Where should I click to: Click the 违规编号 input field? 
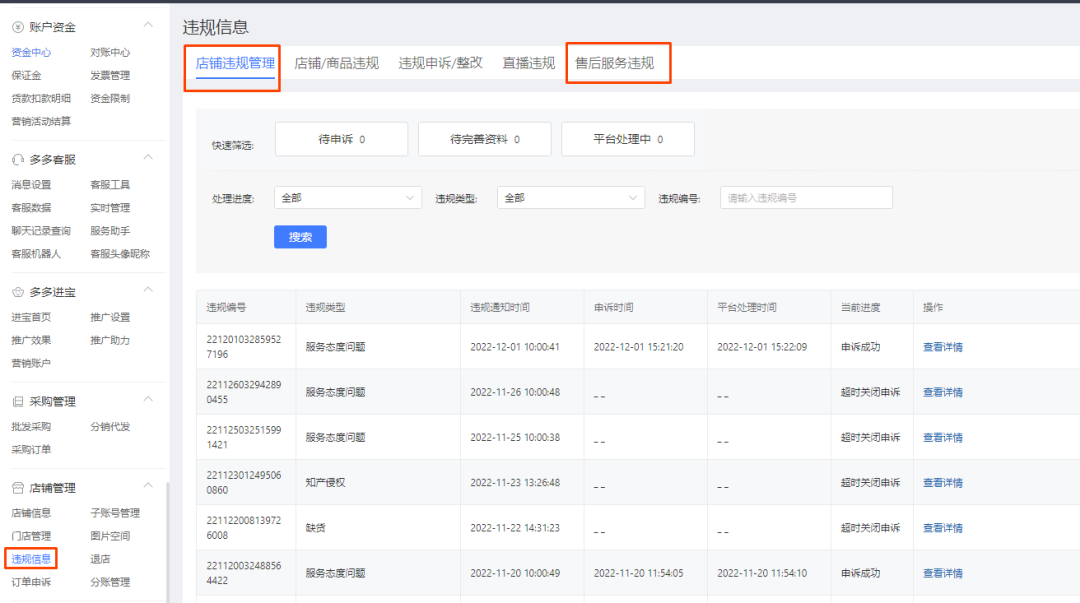coord(807,198)
